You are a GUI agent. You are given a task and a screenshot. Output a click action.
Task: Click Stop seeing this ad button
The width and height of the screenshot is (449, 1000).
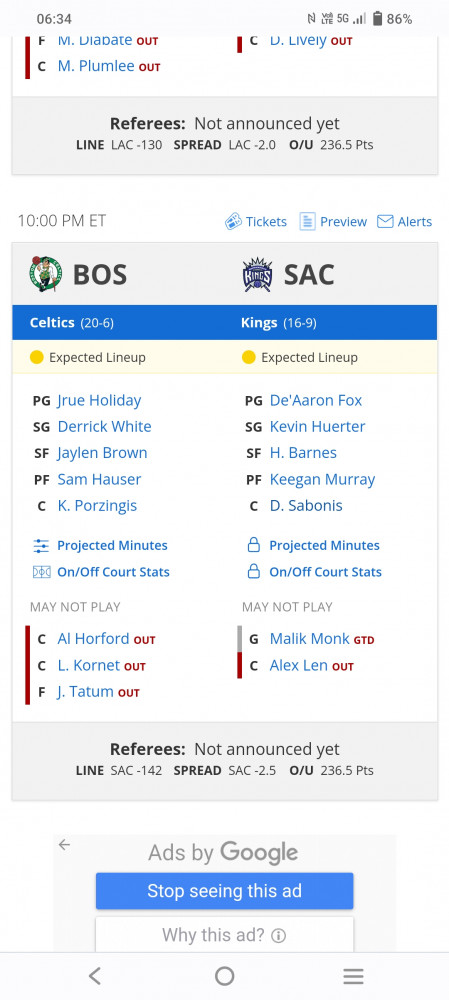click(224, 891)
